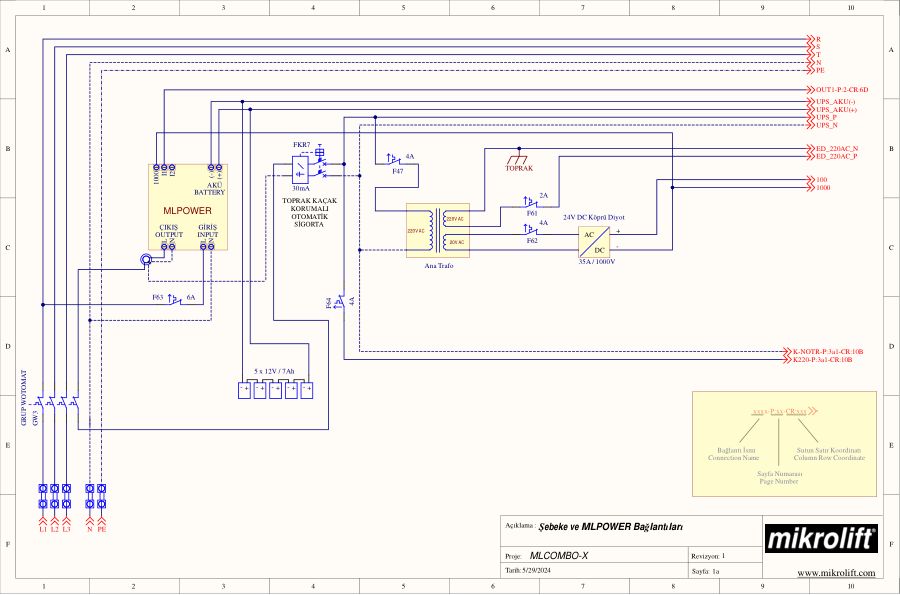Click the K220-P:3a1-CR:10B port label
The image size is (900, 595).
click(823, 360)
